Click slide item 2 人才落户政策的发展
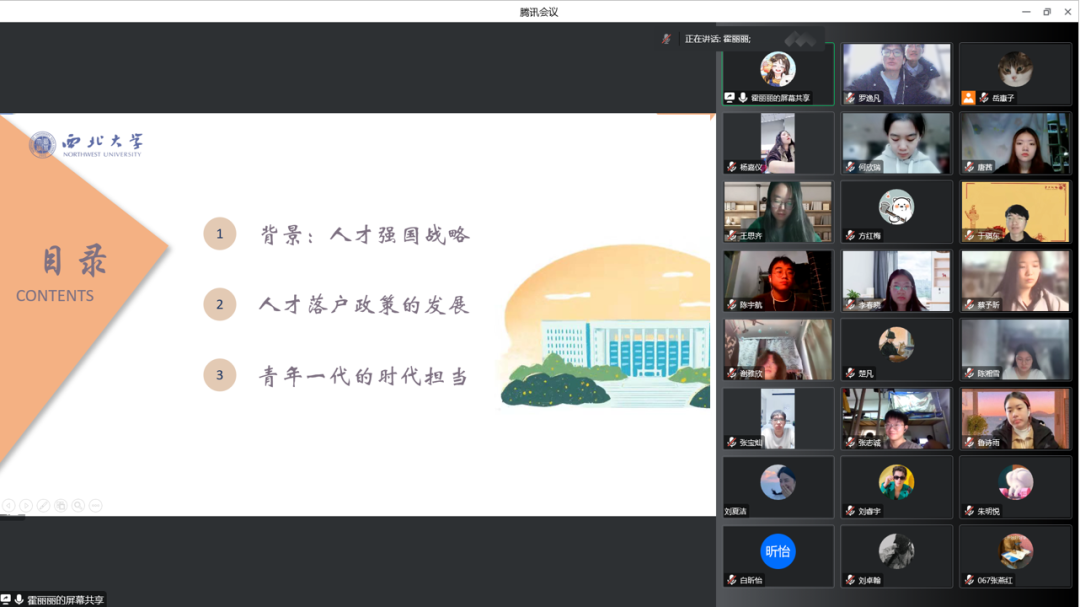The width and height of the screenshot is (1080, 607). coord(364,305)
